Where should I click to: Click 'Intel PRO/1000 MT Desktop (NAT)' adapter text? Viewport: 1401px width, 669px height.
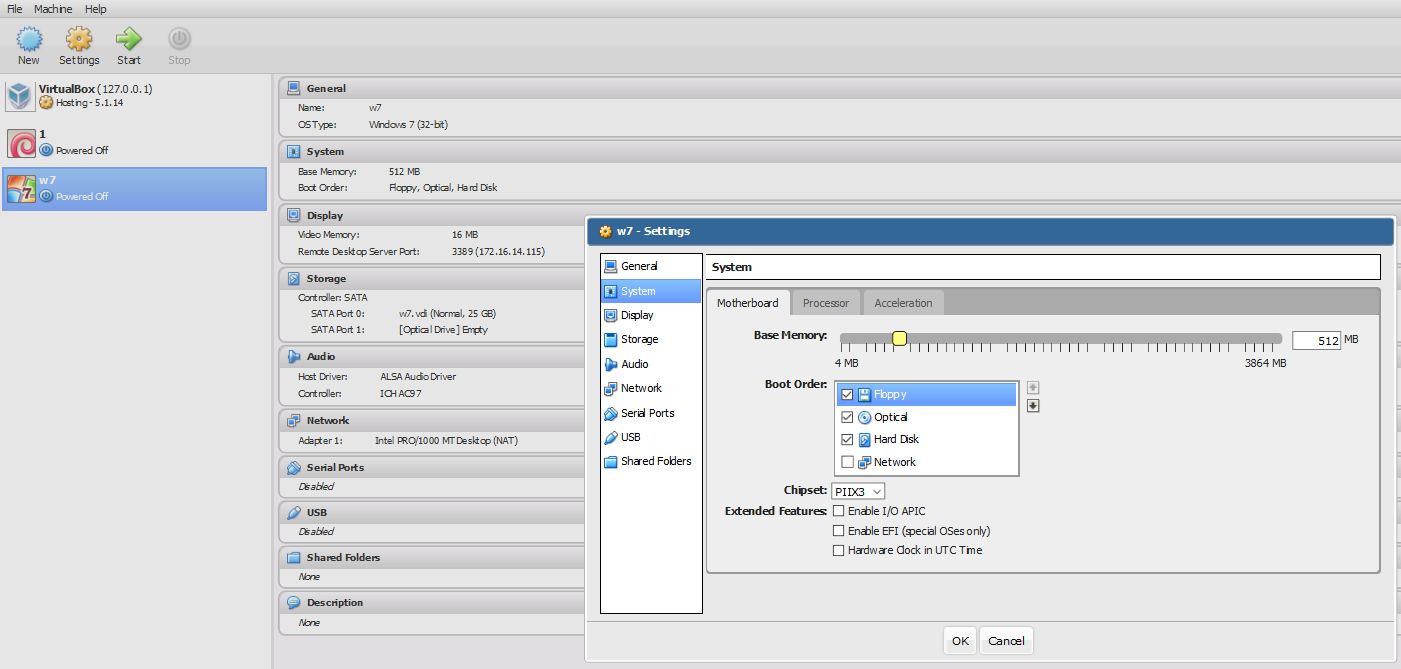click(446, 440)
